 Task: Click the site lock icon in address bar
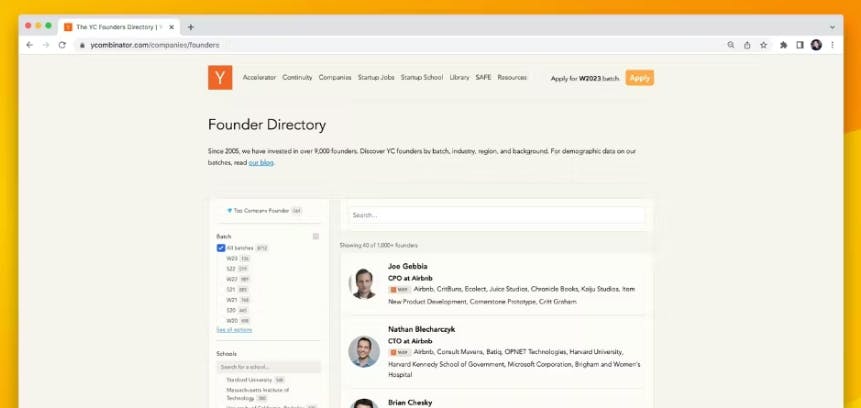(82, 45)
